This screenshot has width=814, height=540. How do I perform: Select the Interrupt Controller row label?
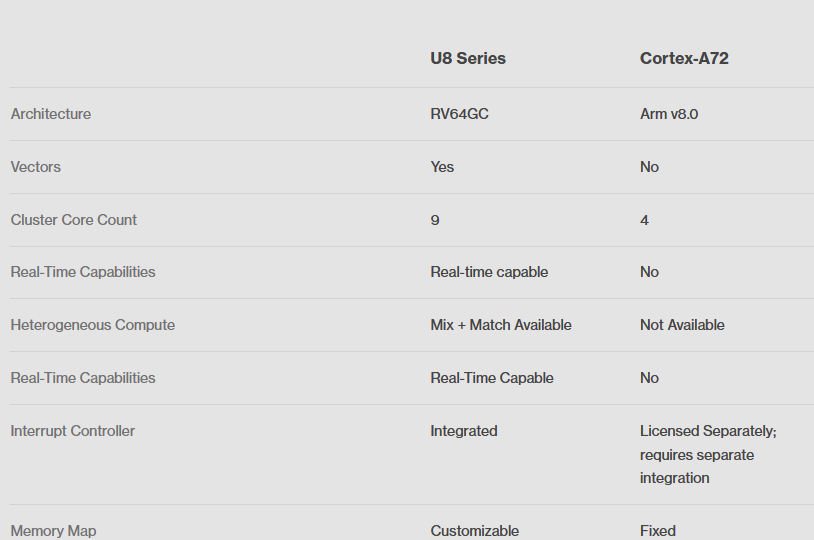pos(73,431)
